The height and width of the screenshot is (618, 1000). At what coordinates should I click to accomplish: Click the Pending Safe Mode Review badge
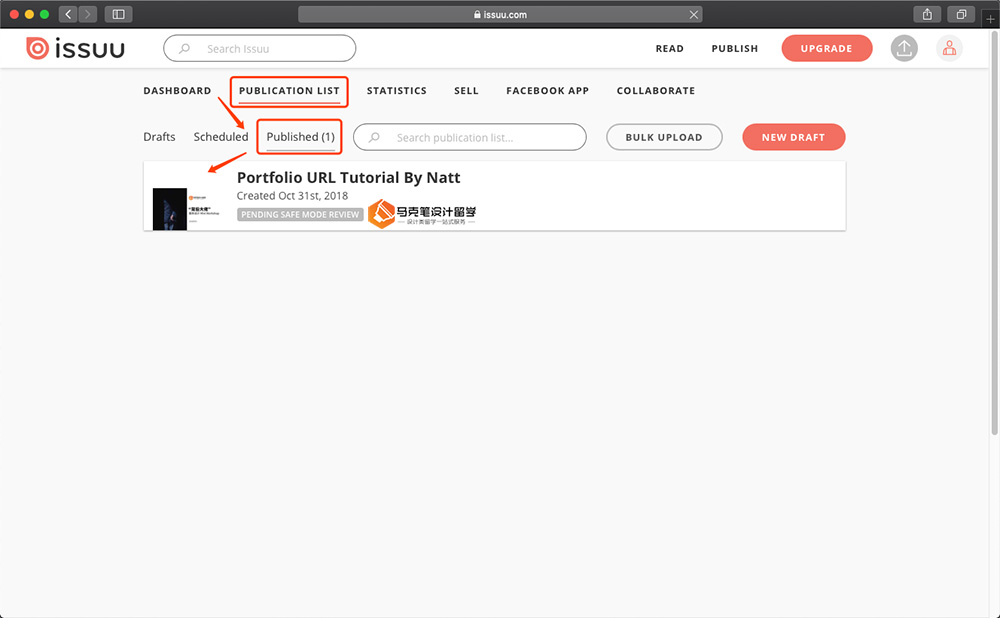click(300, 214)
